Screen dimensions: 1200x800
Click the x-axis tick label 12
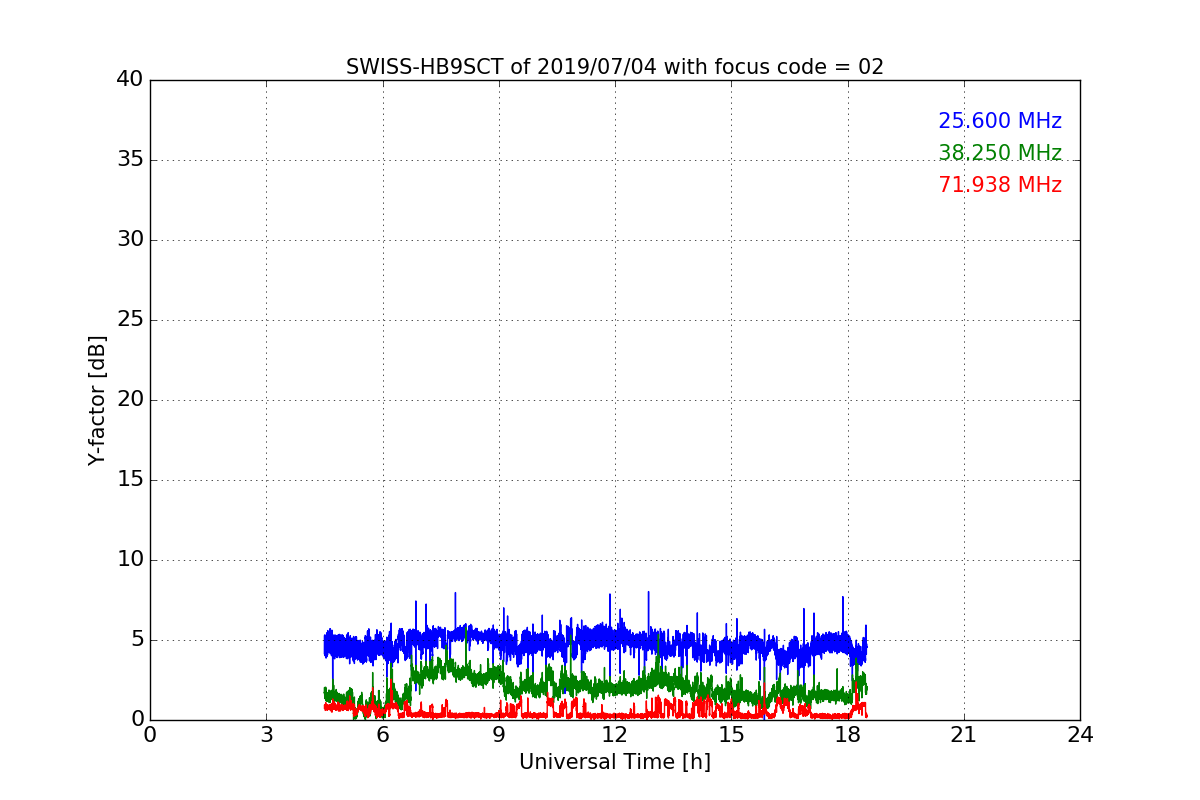(615, 735)
